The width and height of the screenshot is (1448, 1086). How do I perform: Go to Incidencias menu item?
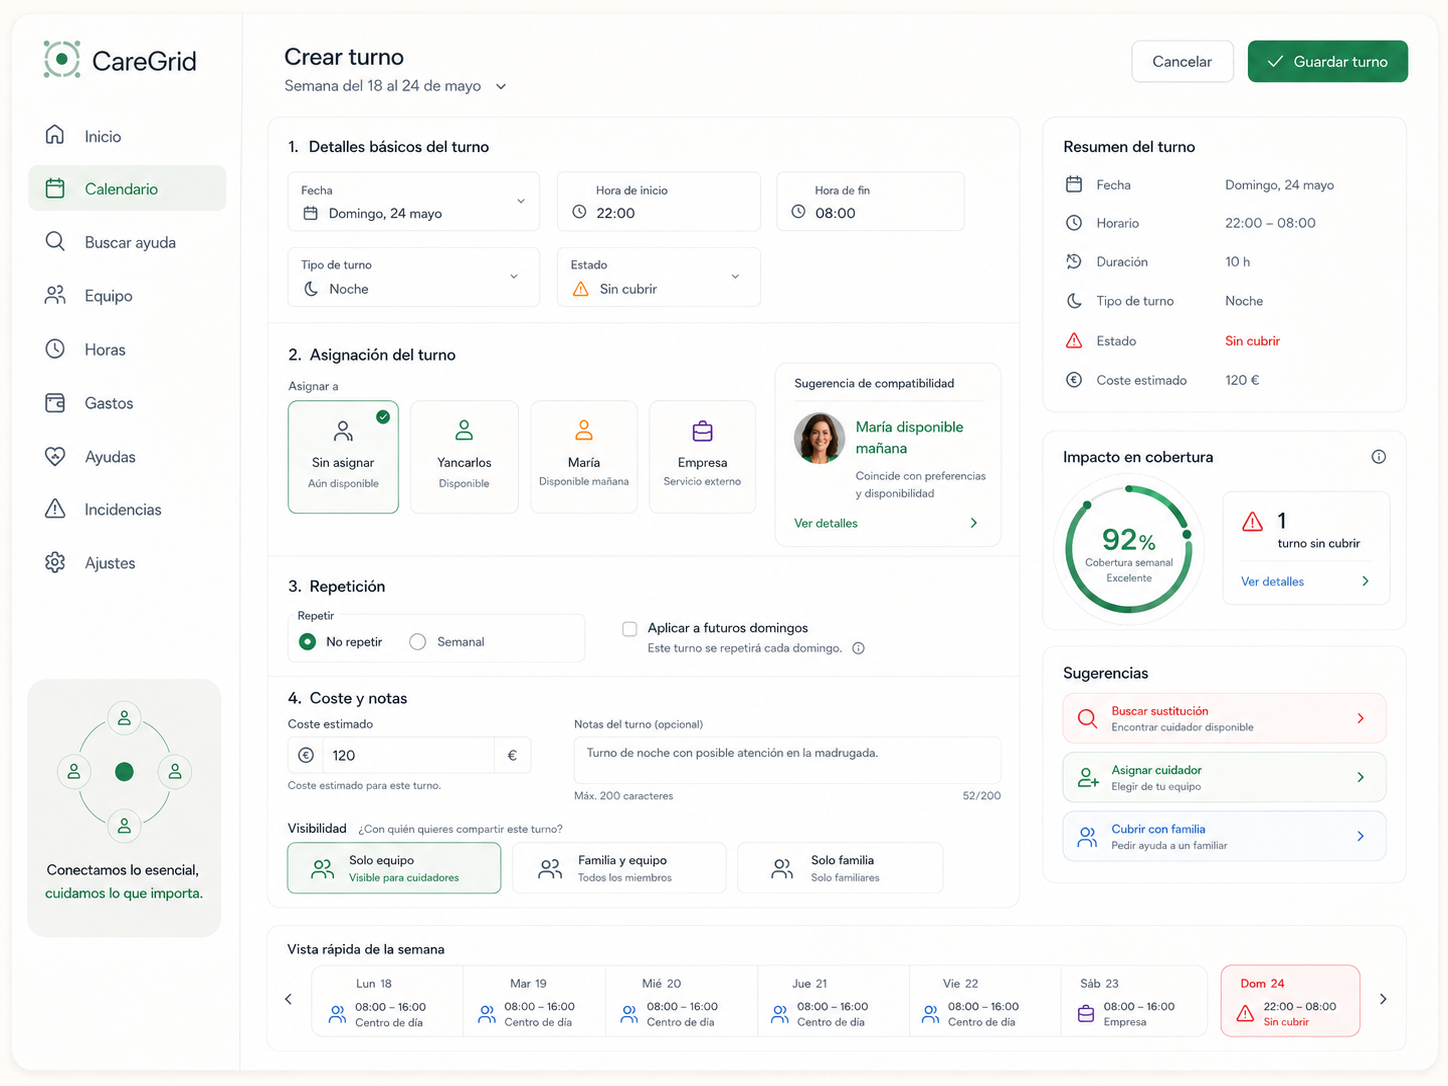pyautogui.click(x=127, y=509)
